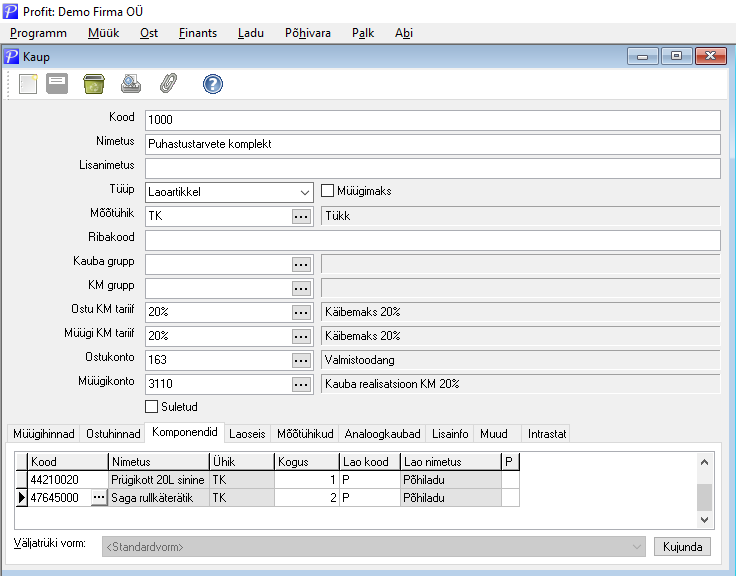Switch to the Mõõtühikud tab

(x=305, y=434)
